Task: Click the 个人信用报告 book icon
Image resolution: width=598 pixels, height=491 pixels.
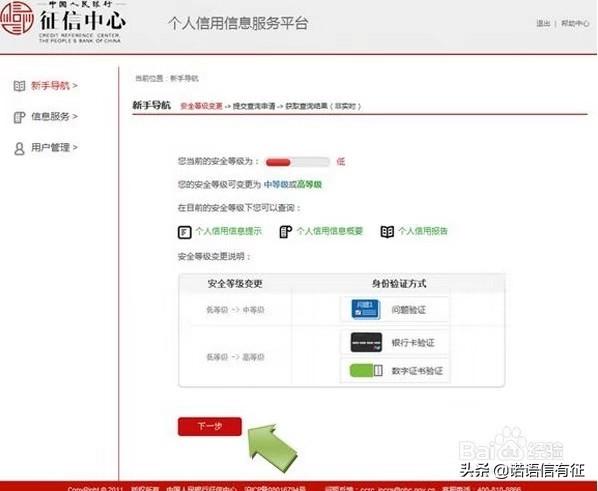Action: coord(387,232)
